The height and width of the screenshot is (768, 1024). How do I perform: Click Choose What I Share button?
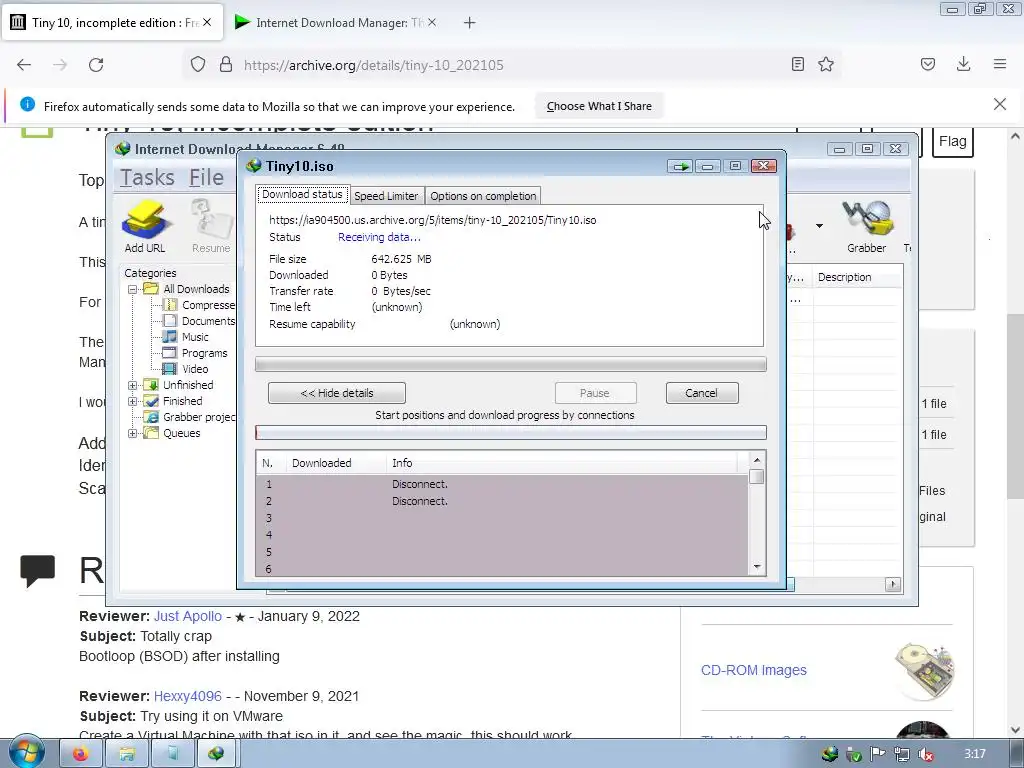tap(599, 106)
